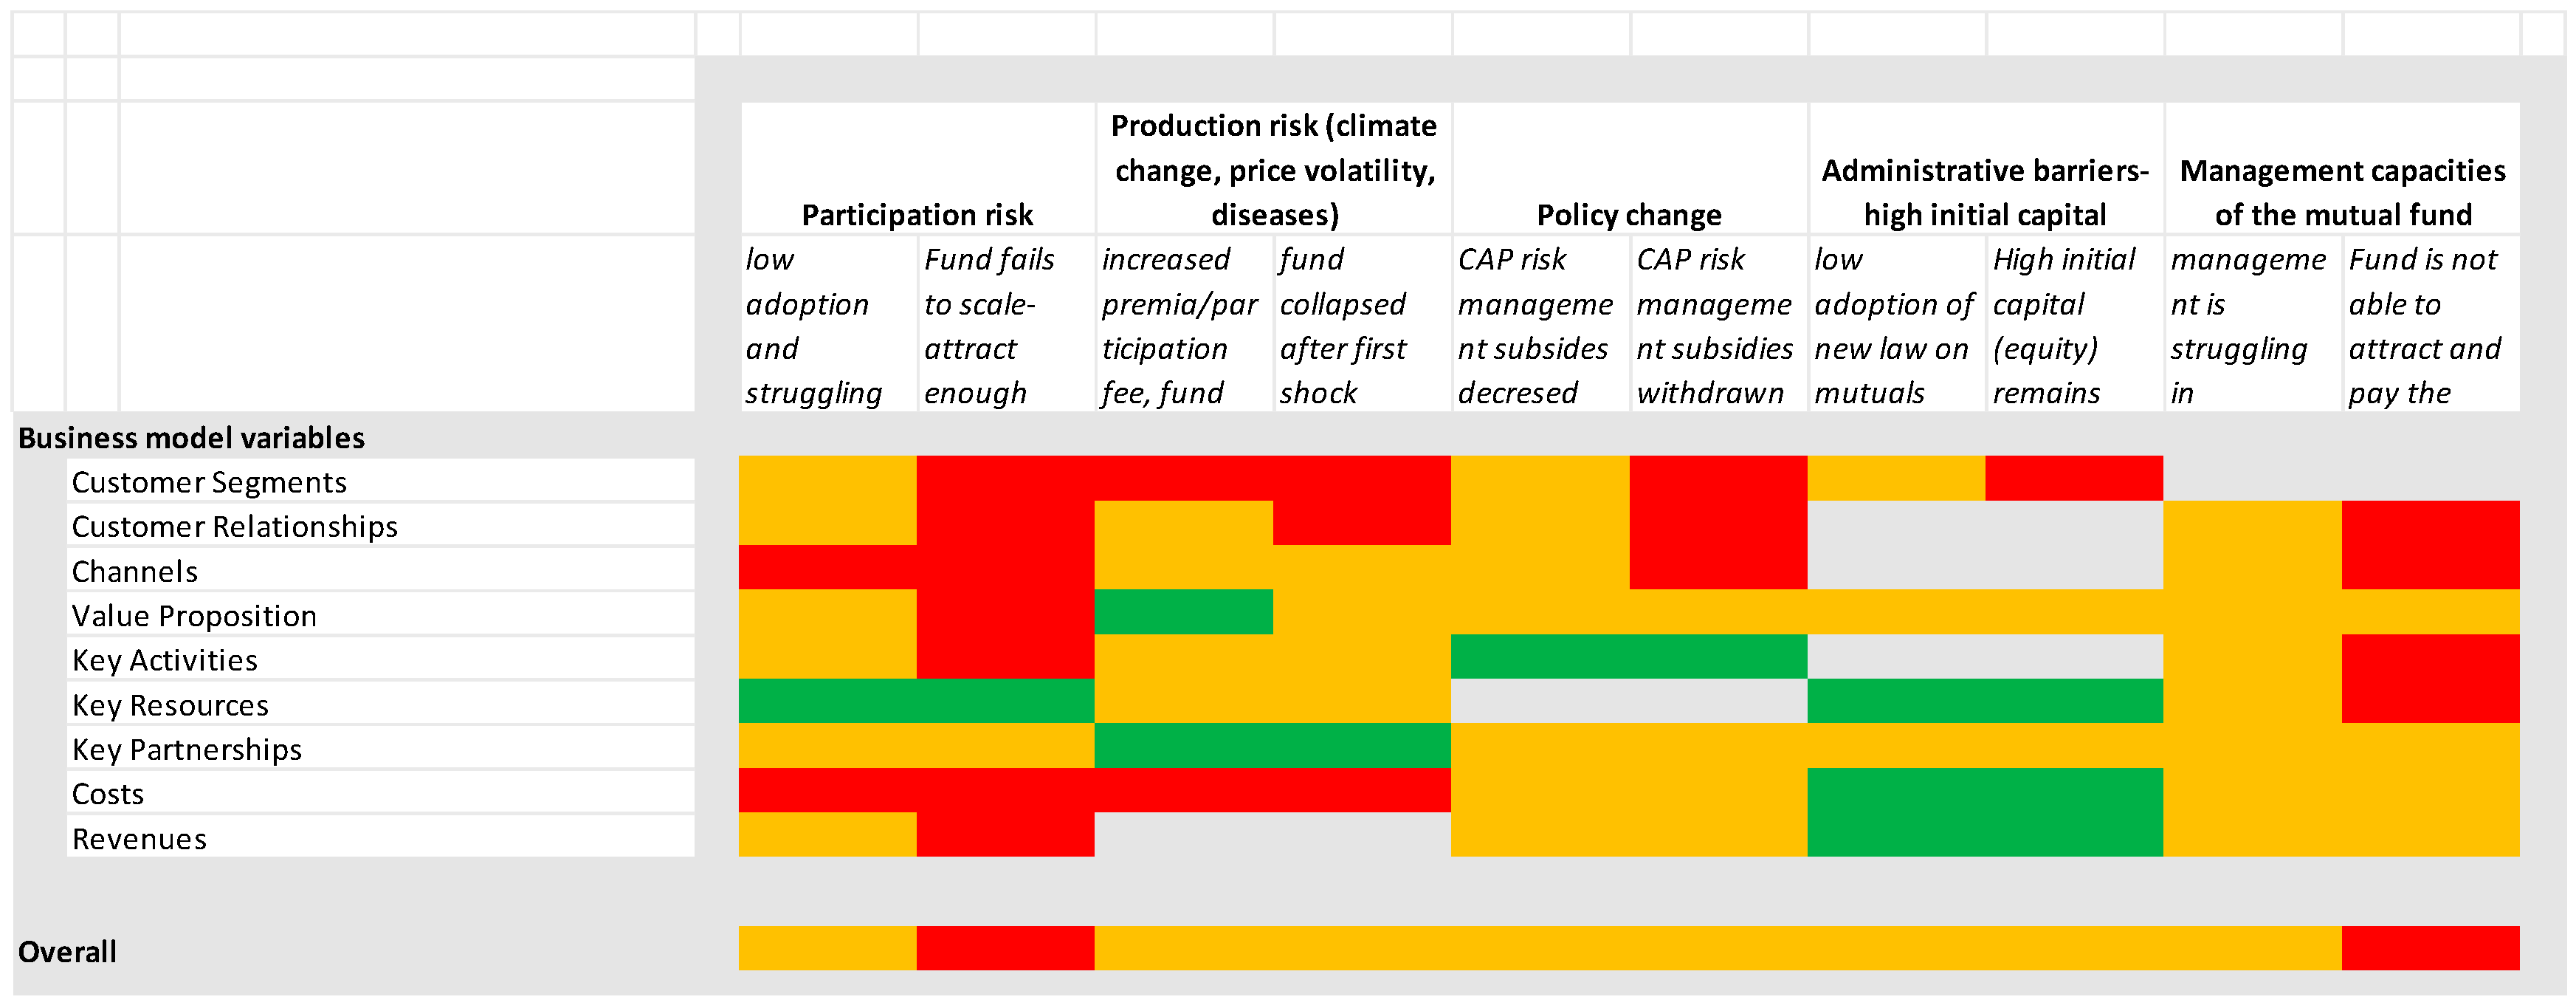The width and height of the screenshot is (2576, 1008).
Task: Select the Key Partnerships row label
Action: tap(187, 749)
